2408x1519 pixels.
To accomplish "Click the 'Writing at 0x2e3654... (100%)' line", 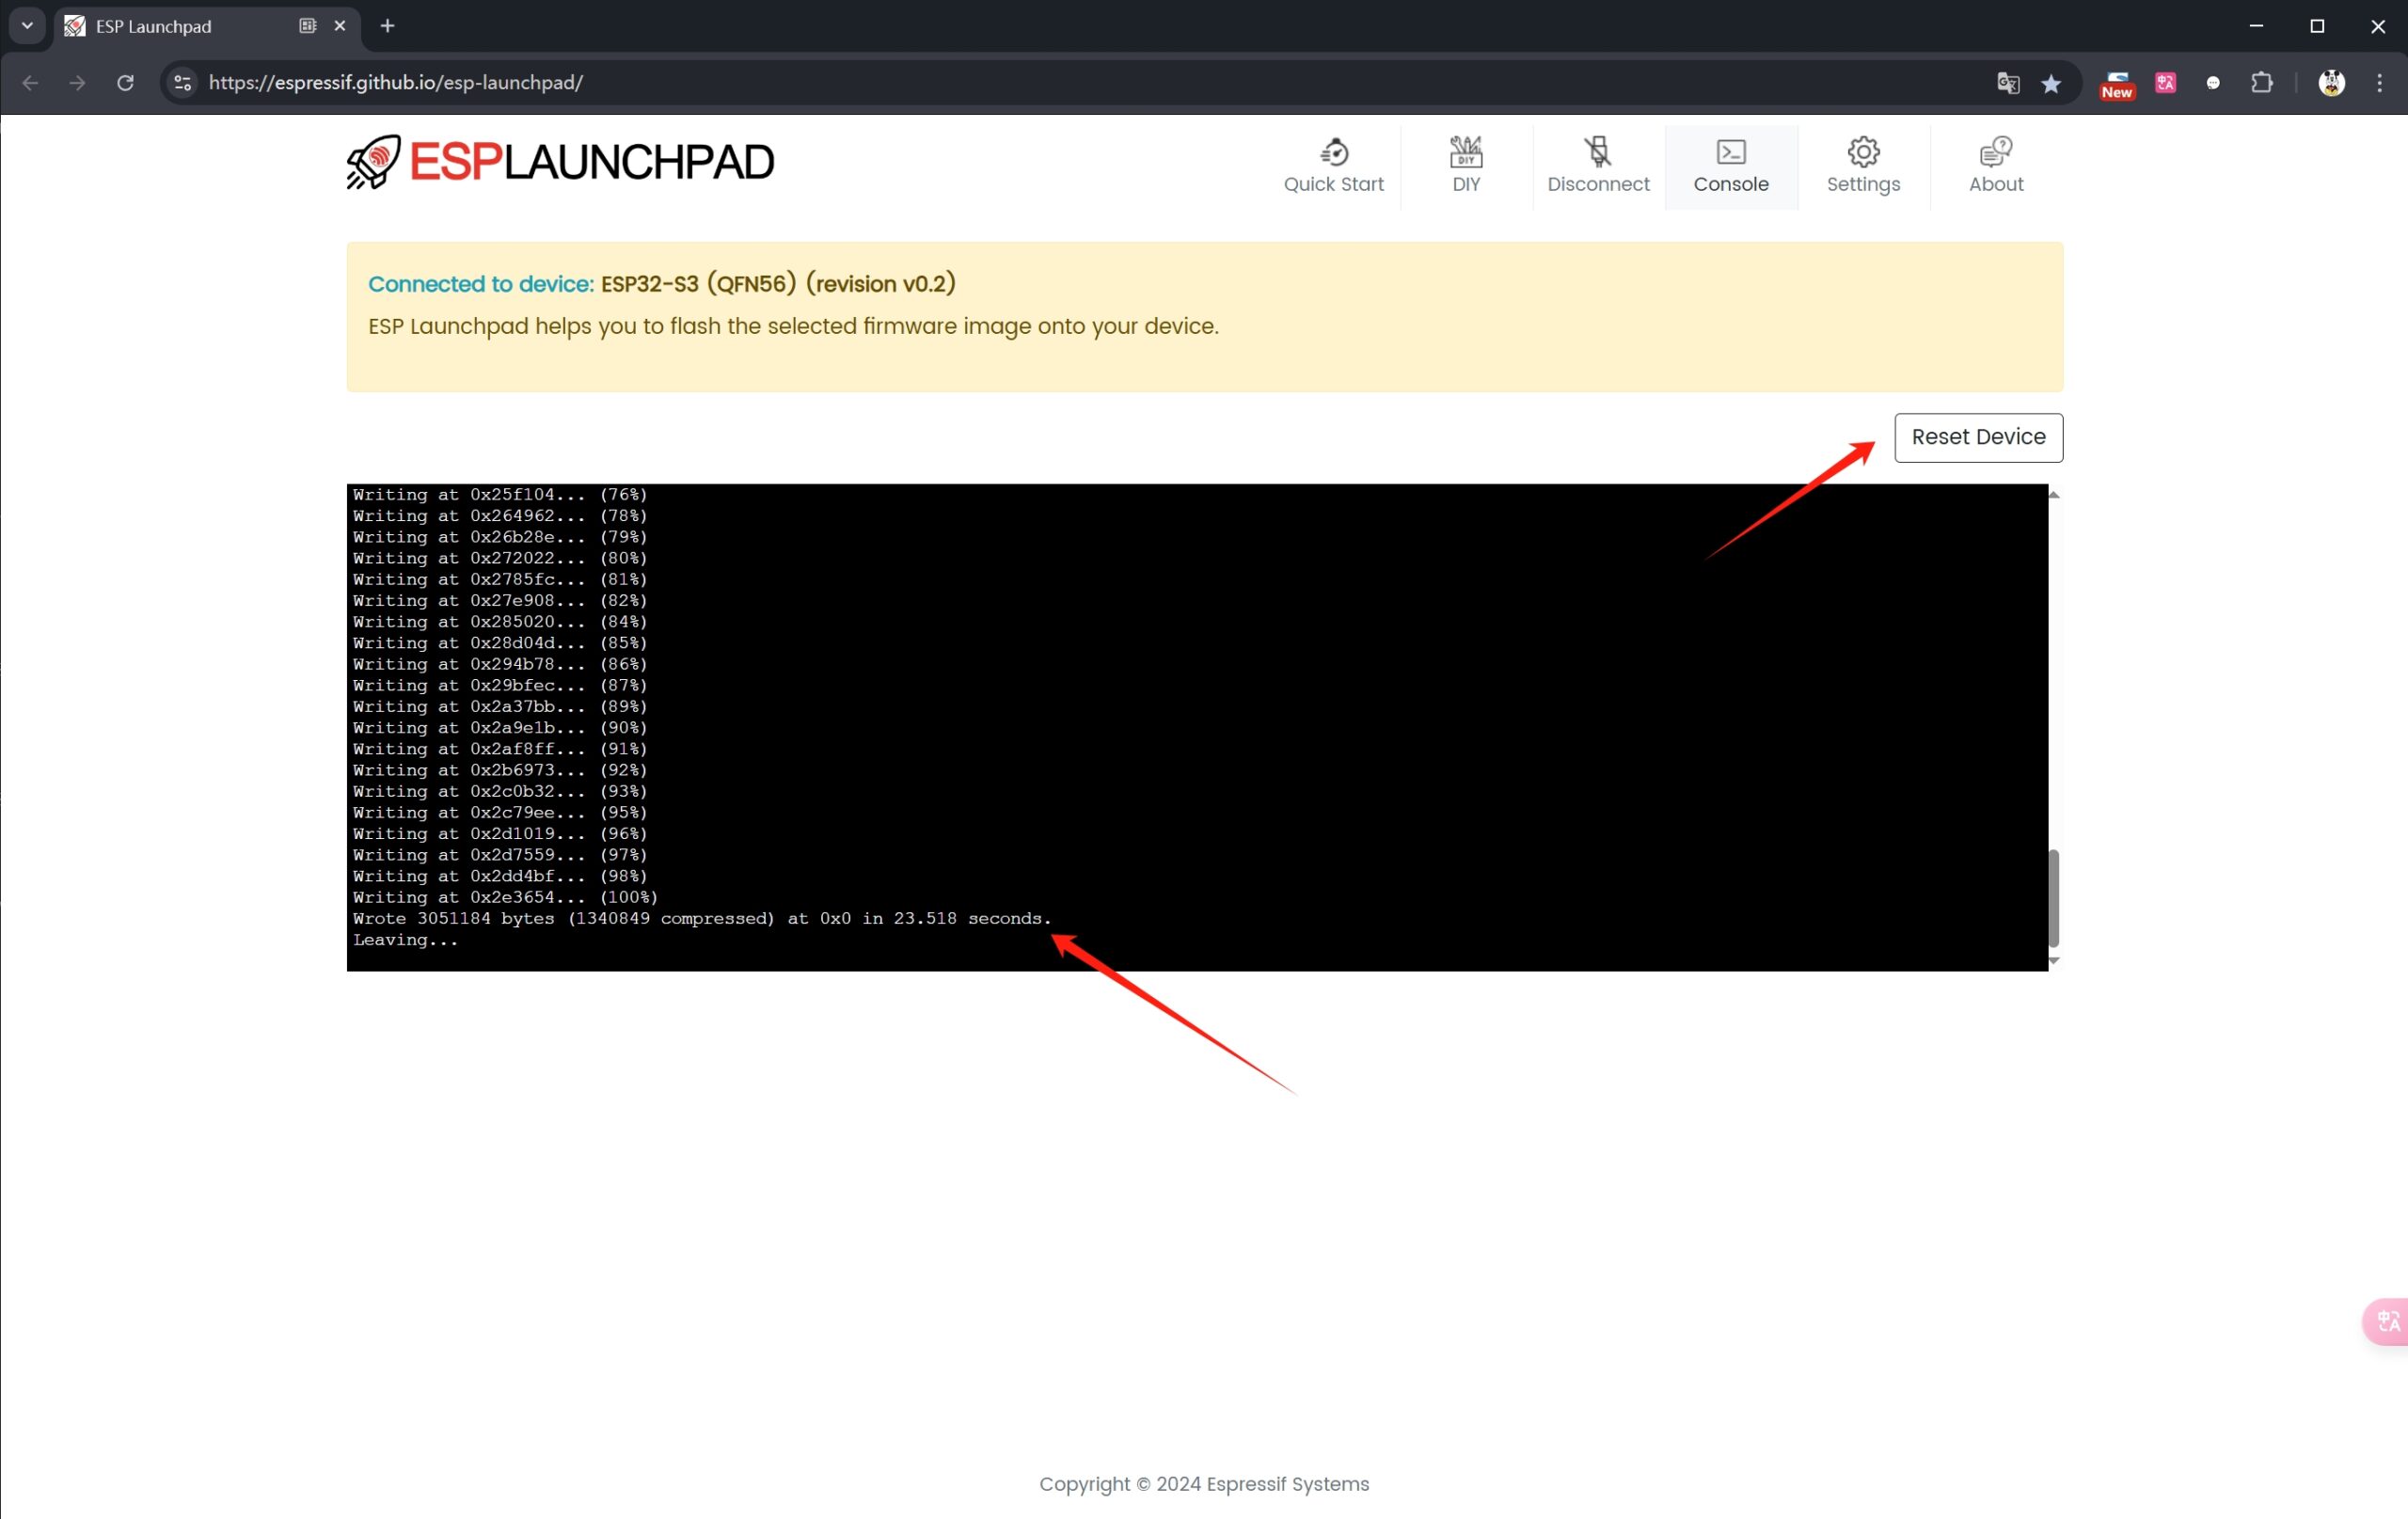I will pyautogui.click(x=505, y=897).
